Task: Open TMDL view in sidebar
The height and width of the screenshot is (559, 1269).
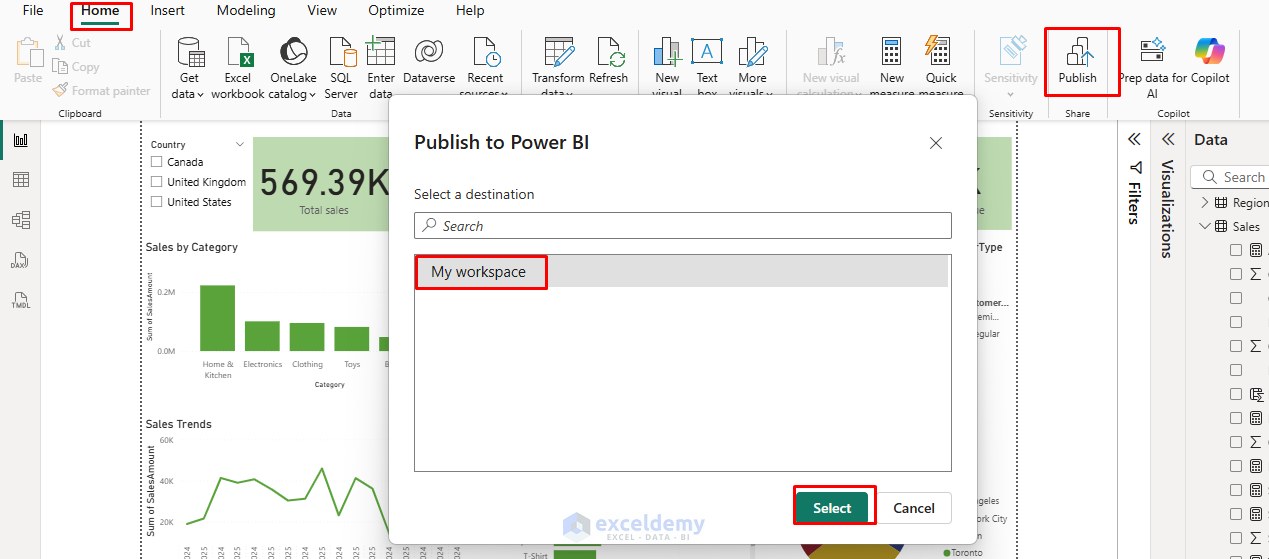Action: [21, 300]
